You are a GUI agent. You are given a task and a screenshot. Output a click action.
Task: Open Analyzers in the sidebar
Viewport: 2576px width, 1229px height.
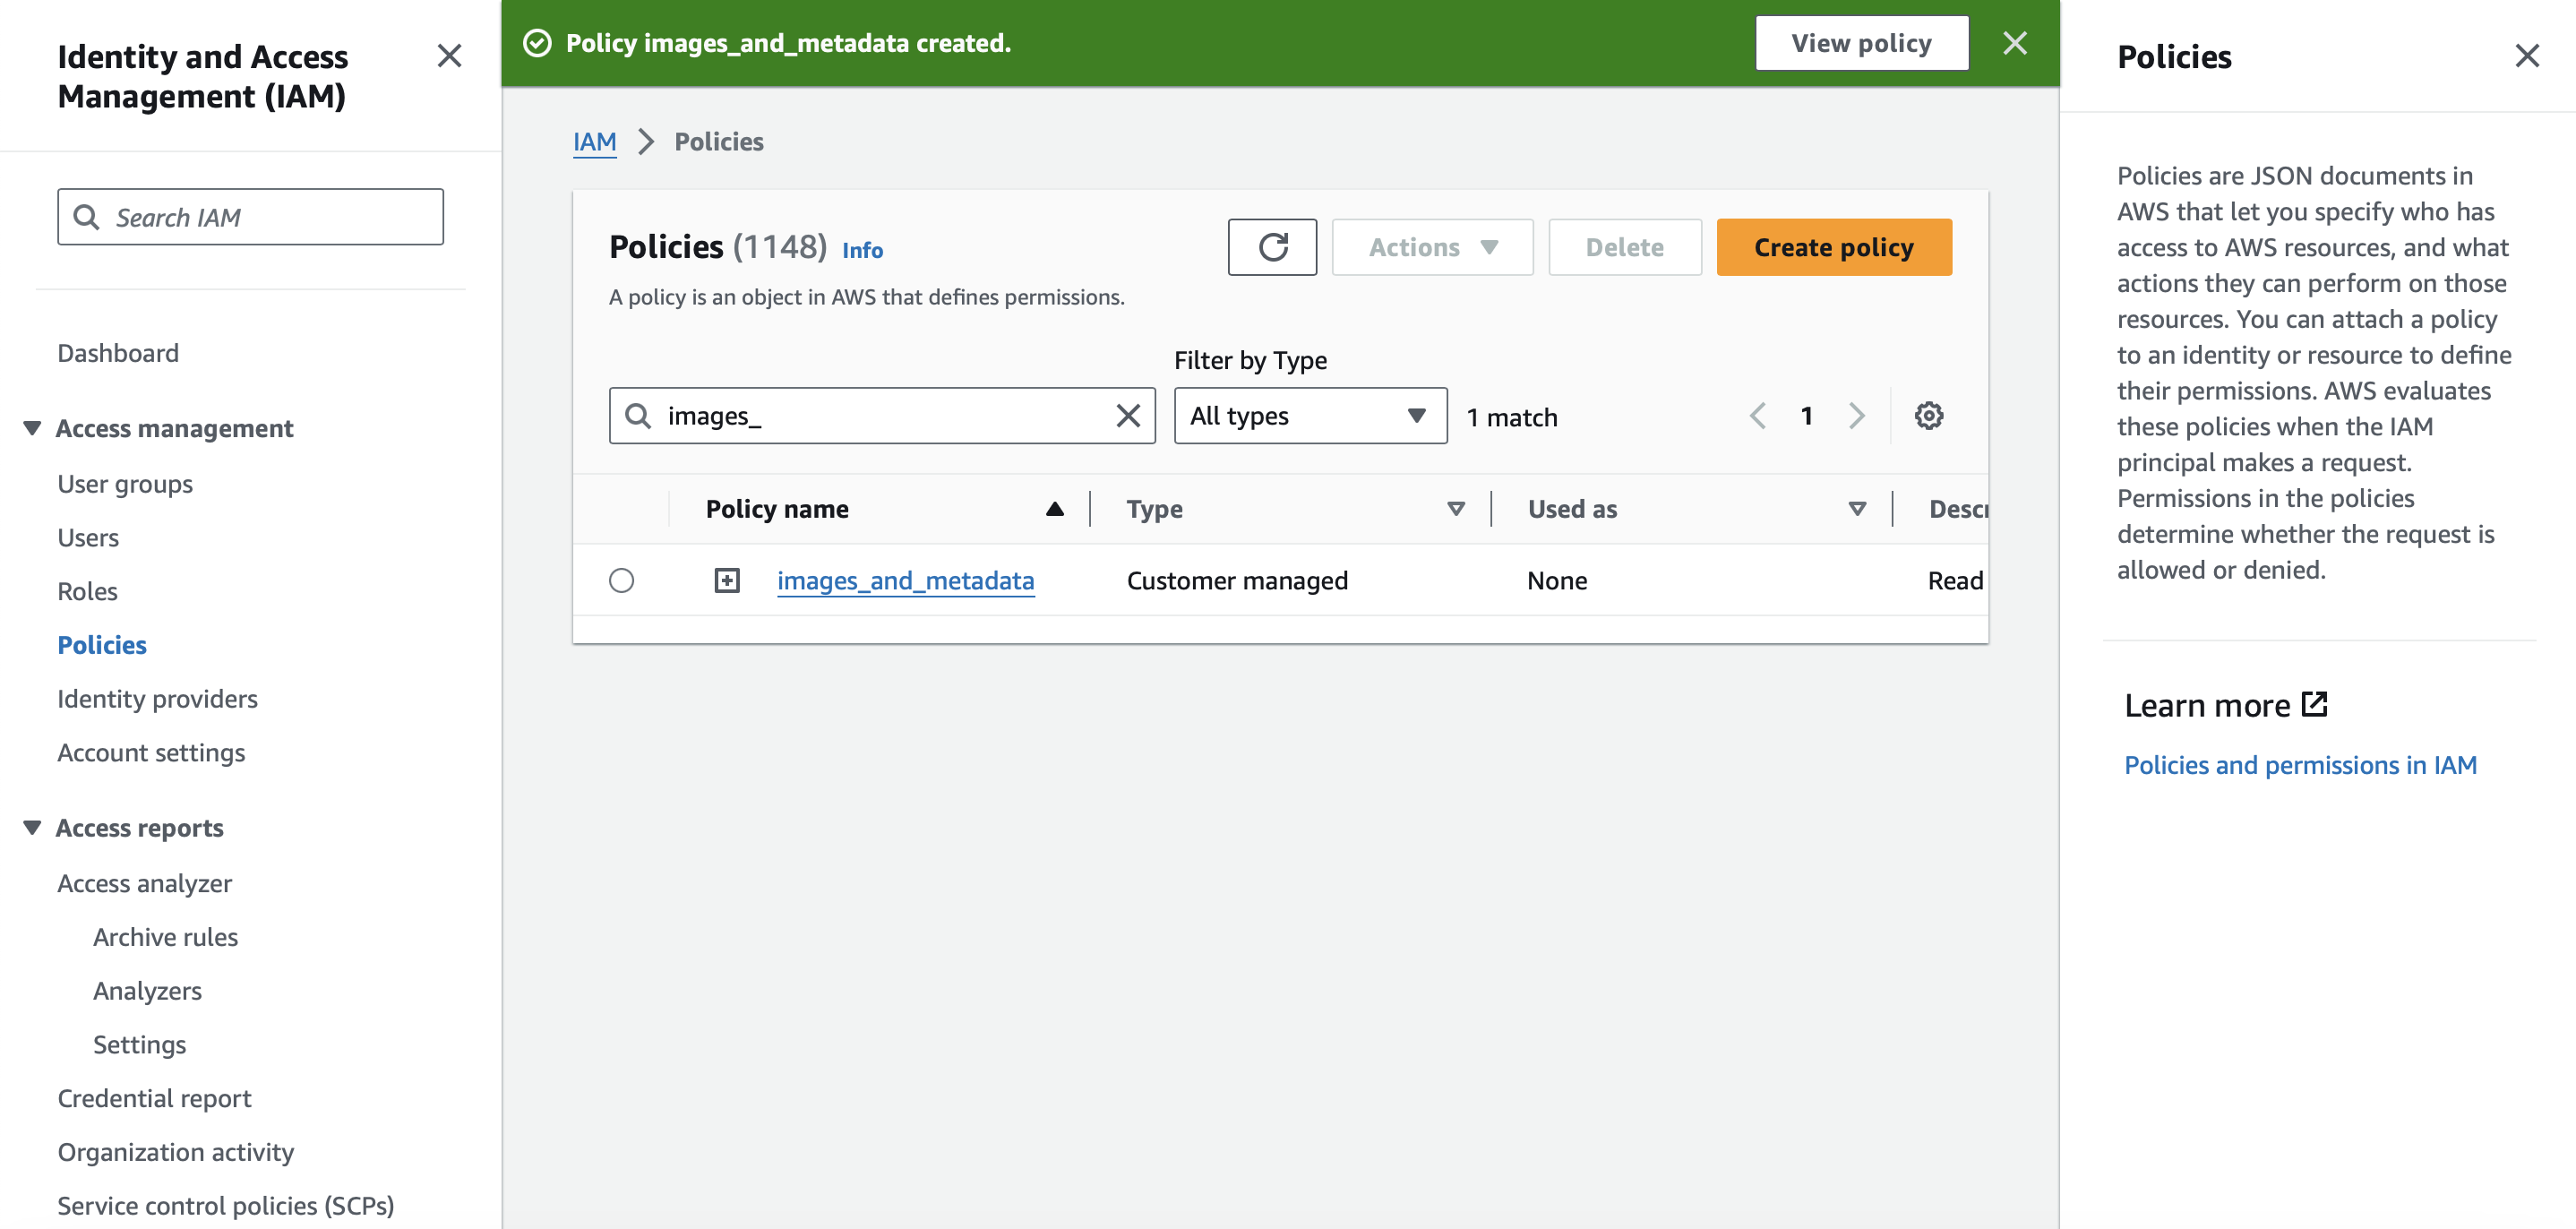pyautogui.click(x=147, y=991)
